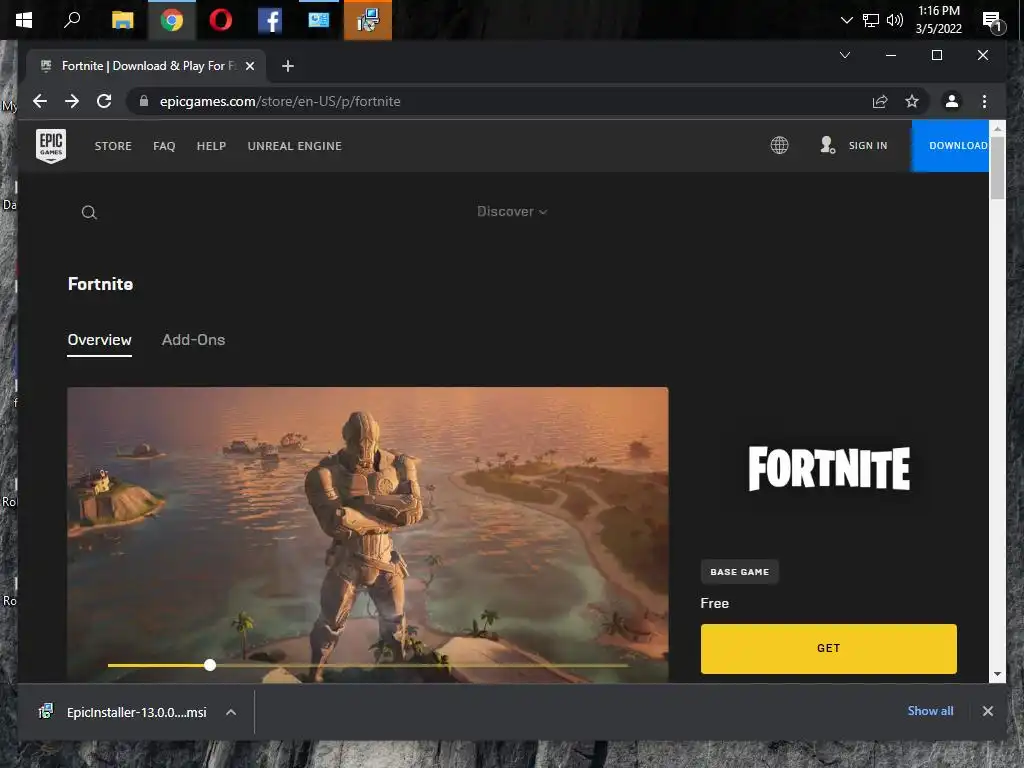The width and height of the screenshot is (1024, 768).
Task: Click the blue DOWNLOAD button
Action: point(950,146)
